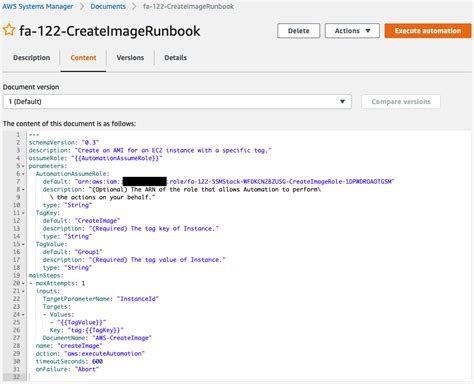Collapse the TagValue block fold arrow
This screenshot has height=384, width=474.
pos(23,244)
